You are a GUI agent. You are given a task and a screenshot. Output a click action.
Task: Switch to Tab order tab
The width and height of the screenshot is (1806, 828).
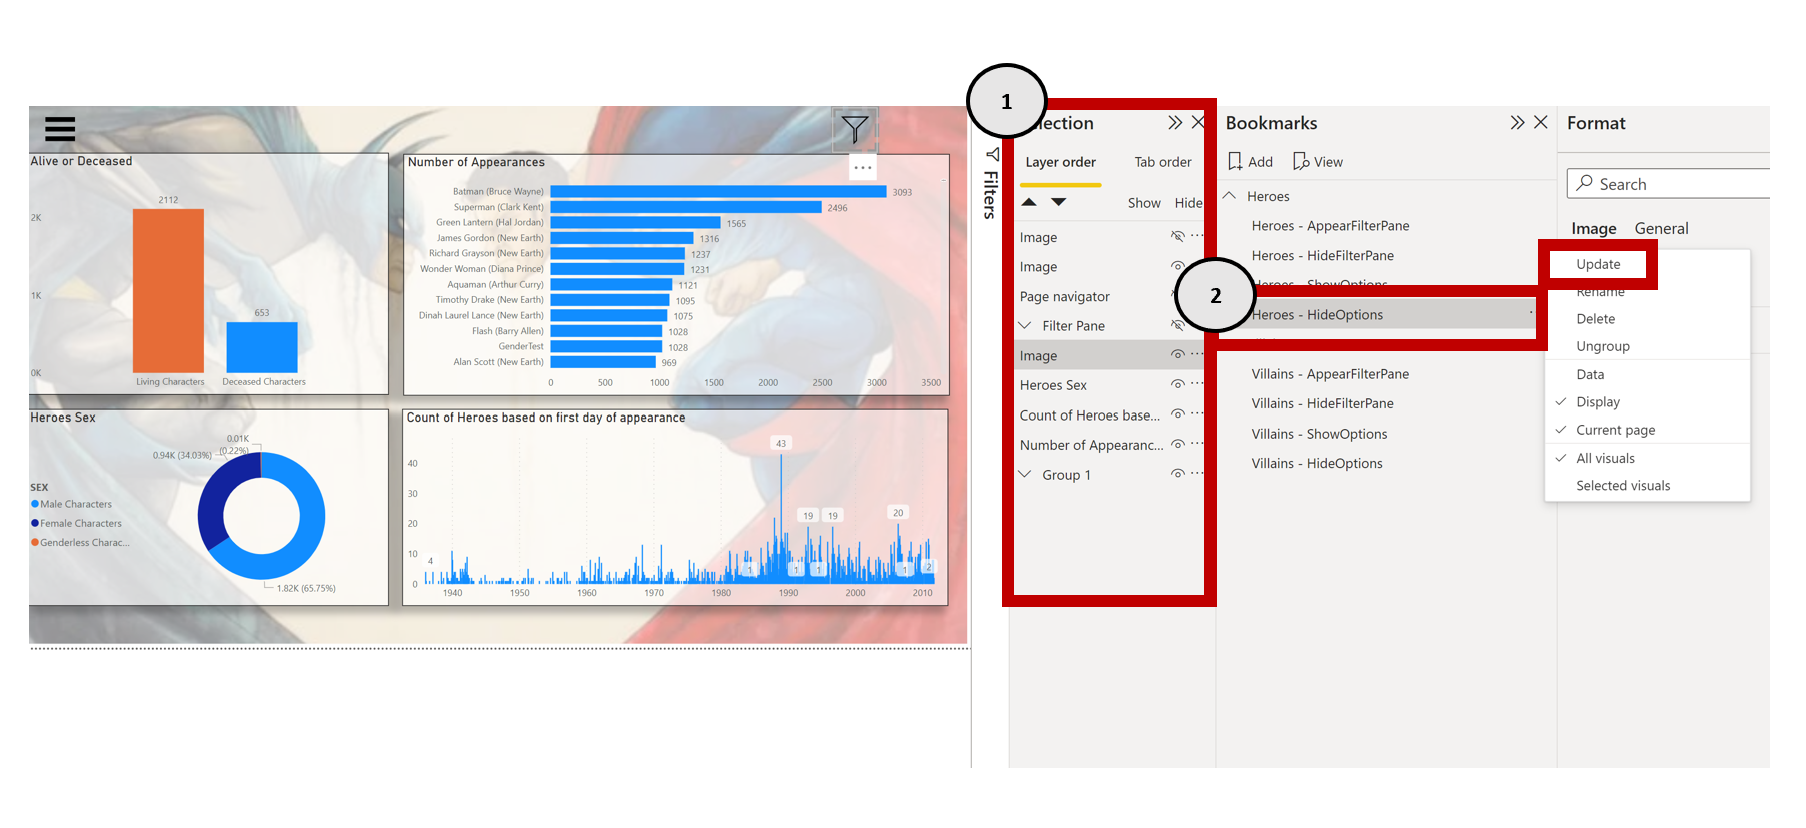point(1162,162)
